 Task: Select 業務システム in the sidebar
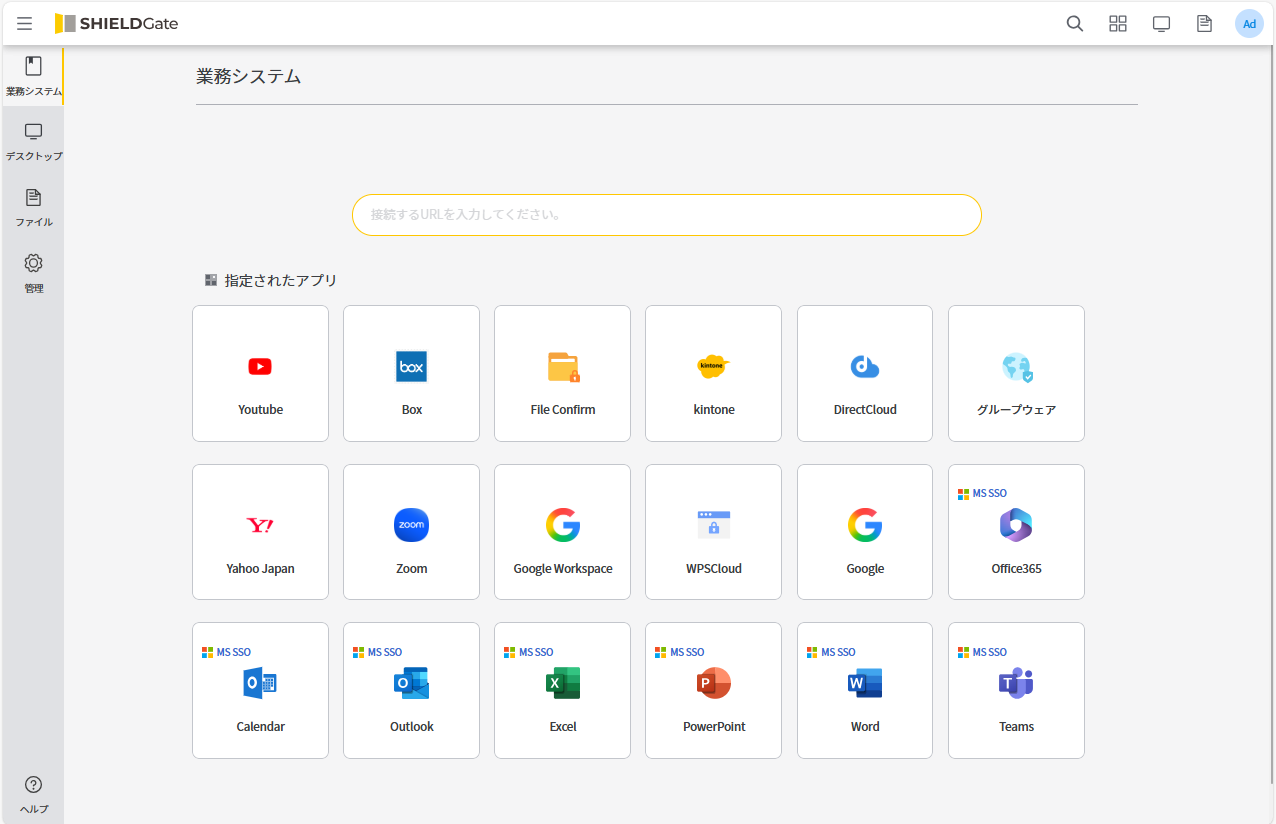coord(33,77)
